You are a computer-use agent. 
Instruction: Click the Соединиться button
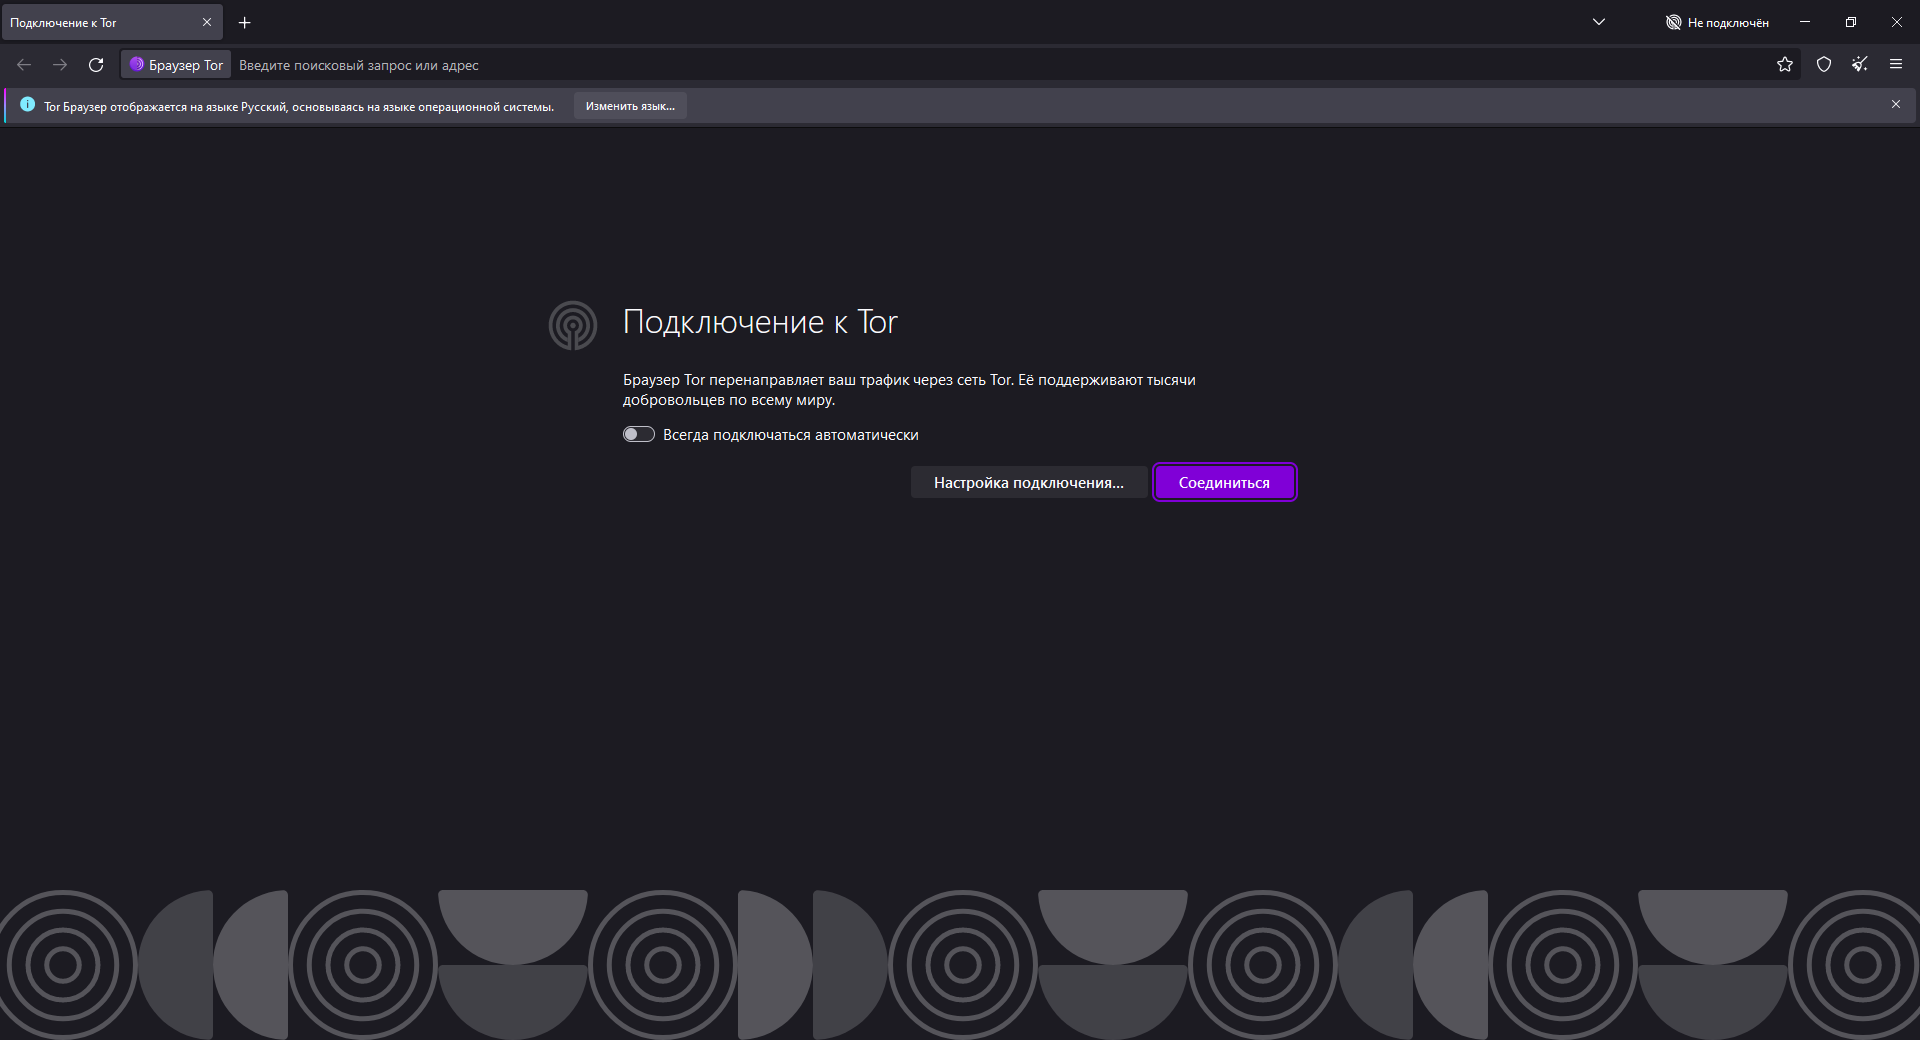(x=1224, y=483)
